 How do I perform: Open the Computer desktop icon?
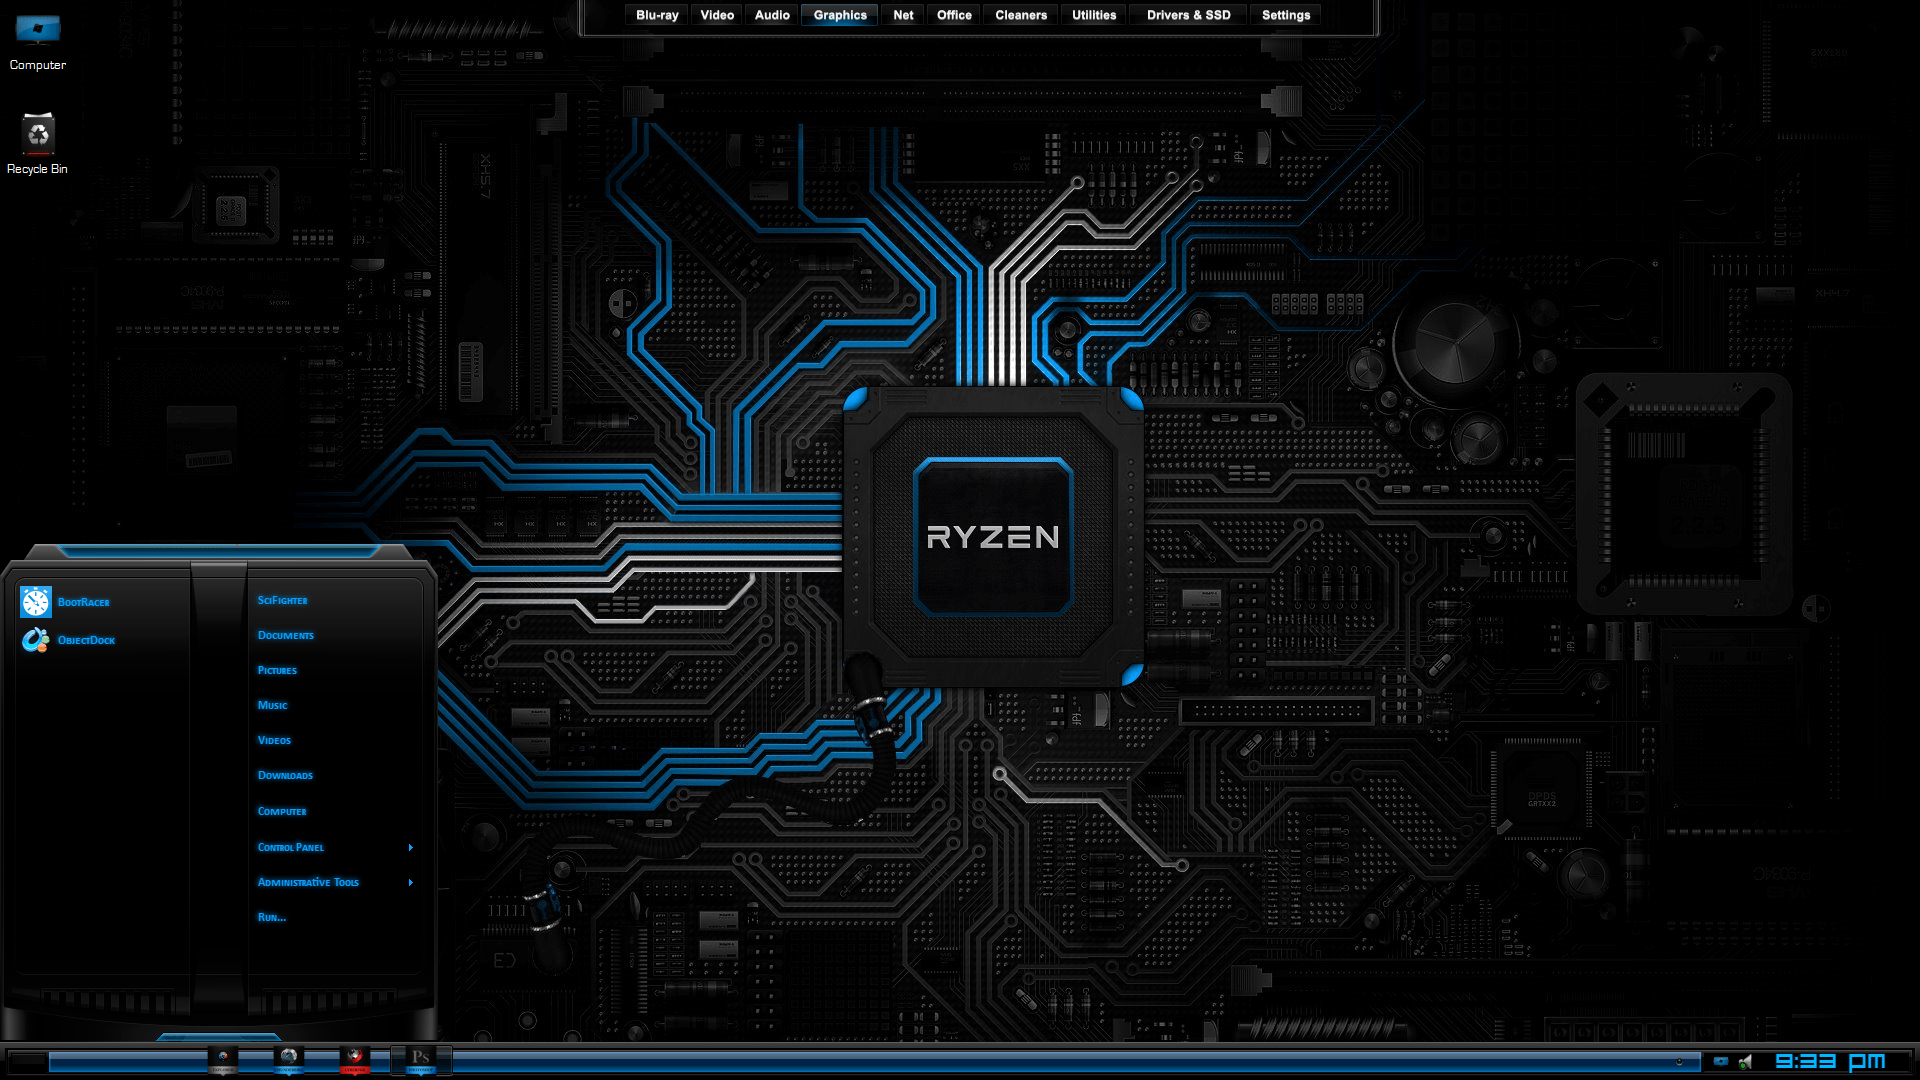pyautogui.click(x=37, y=35)
